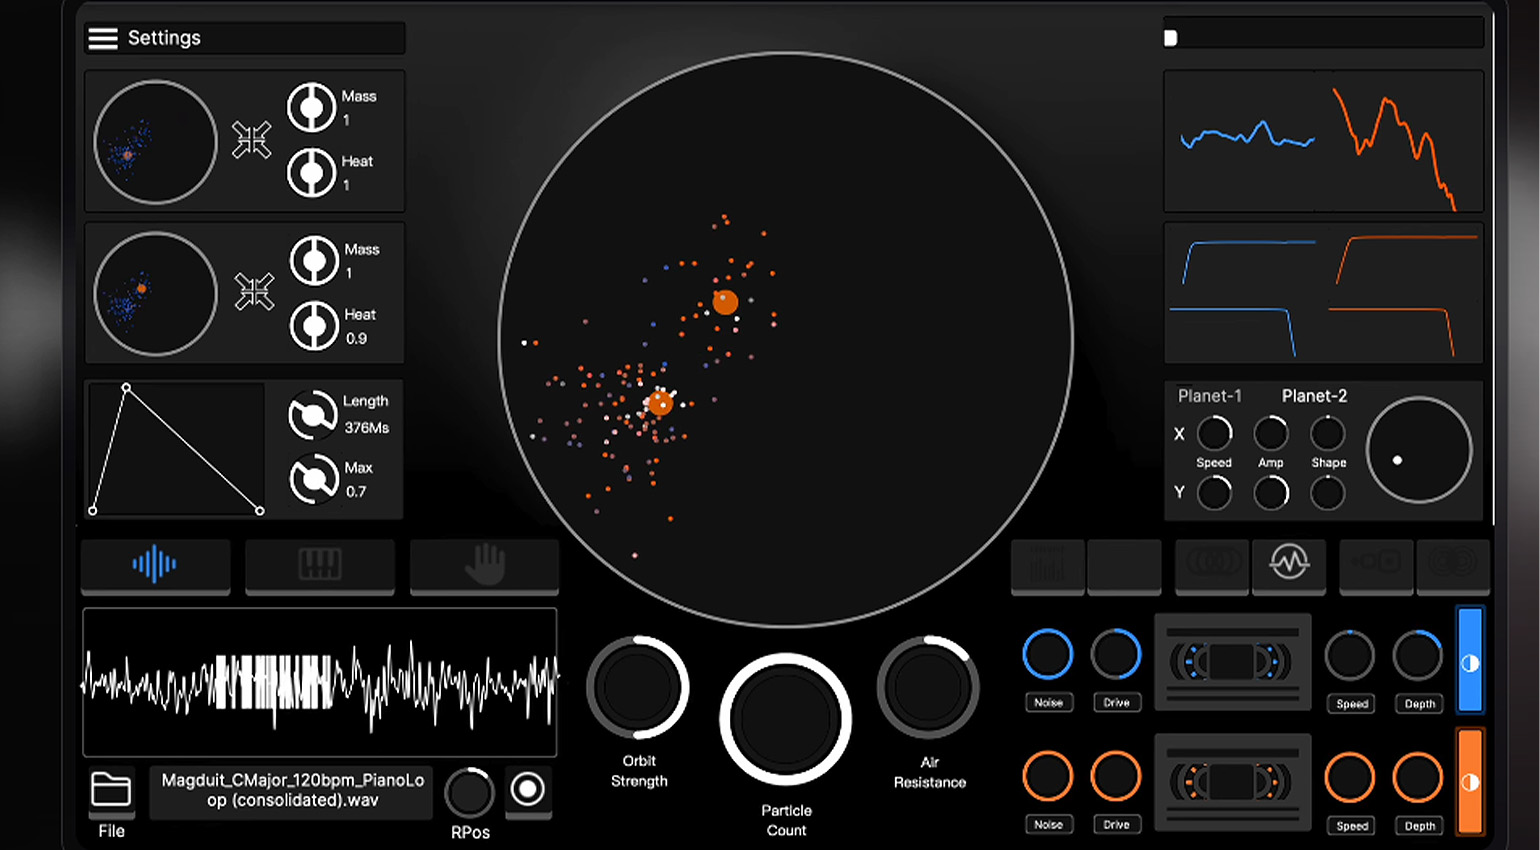This screenshot has height=850, width=1540.
Task: Click the blue tape cassette icon
Action: coord(1232,661)
